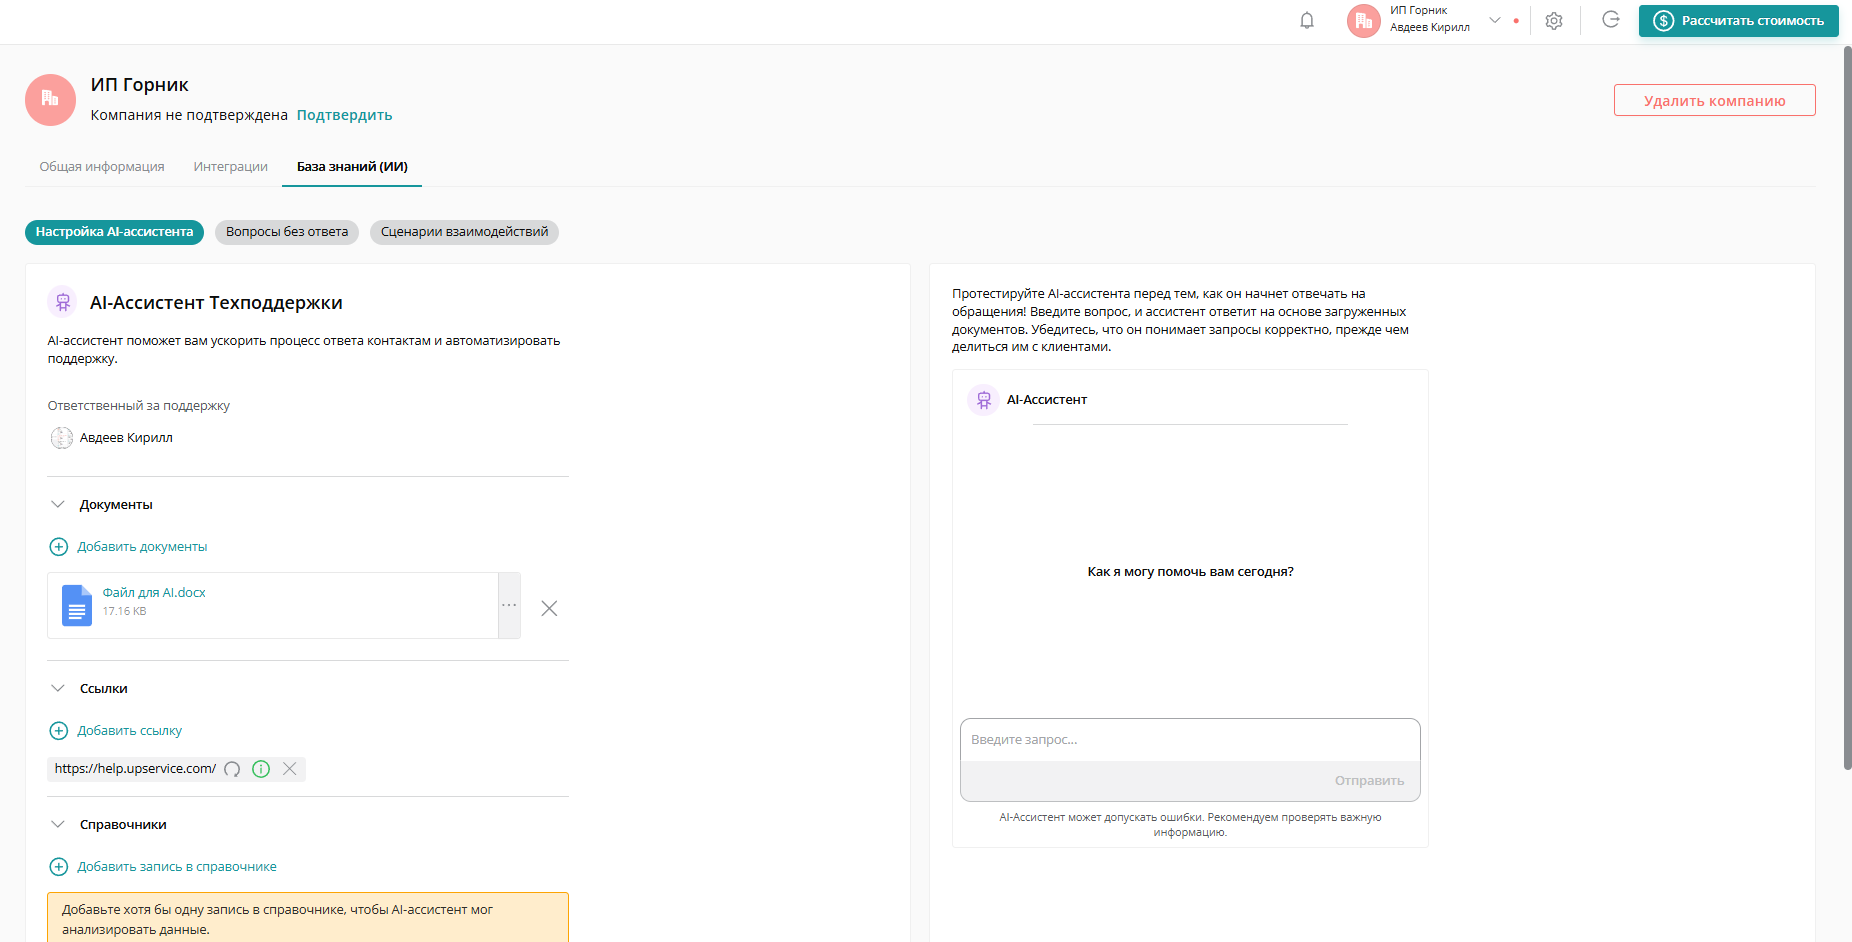This screenshot has height=942, width=1852.
Task: Click the large ИП Горник company logo
Action: 50,100
